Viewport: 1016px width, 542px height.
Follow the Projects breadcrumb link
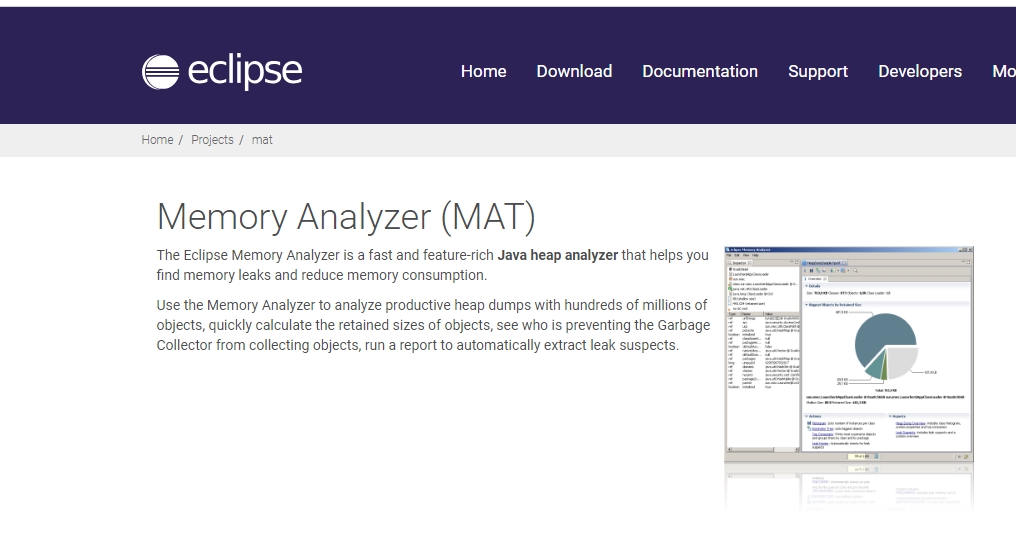[212, 140]
